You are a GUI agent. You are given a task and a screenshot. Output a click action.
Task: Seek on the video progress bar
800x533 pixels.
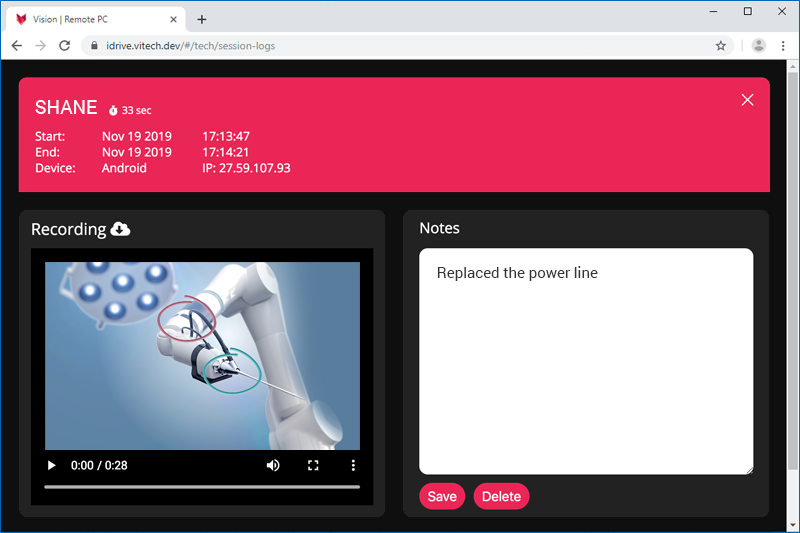tap(202, 487)
